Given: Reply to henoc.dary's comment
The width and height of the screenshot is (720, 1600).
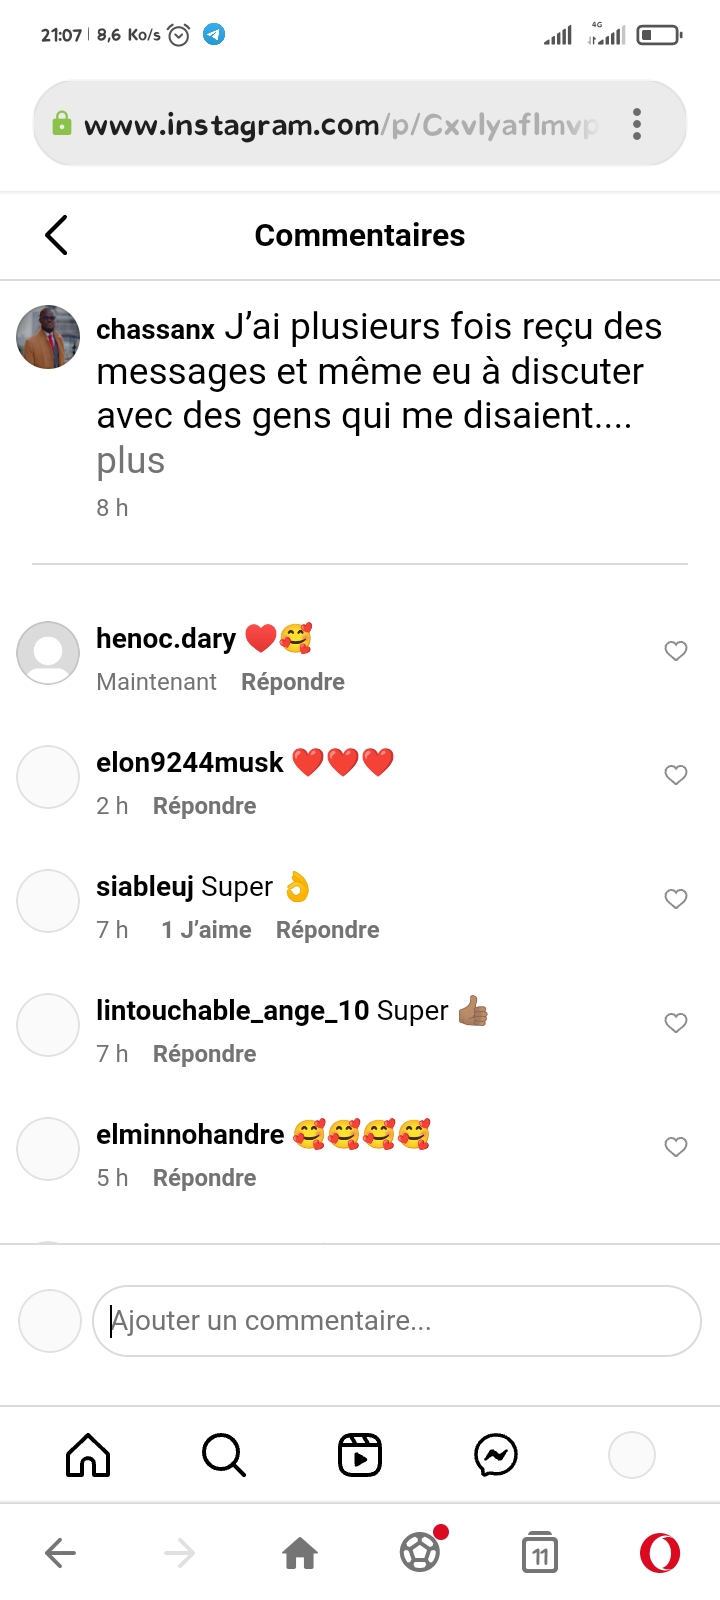Looking at the screenshot, I should 293,682.
